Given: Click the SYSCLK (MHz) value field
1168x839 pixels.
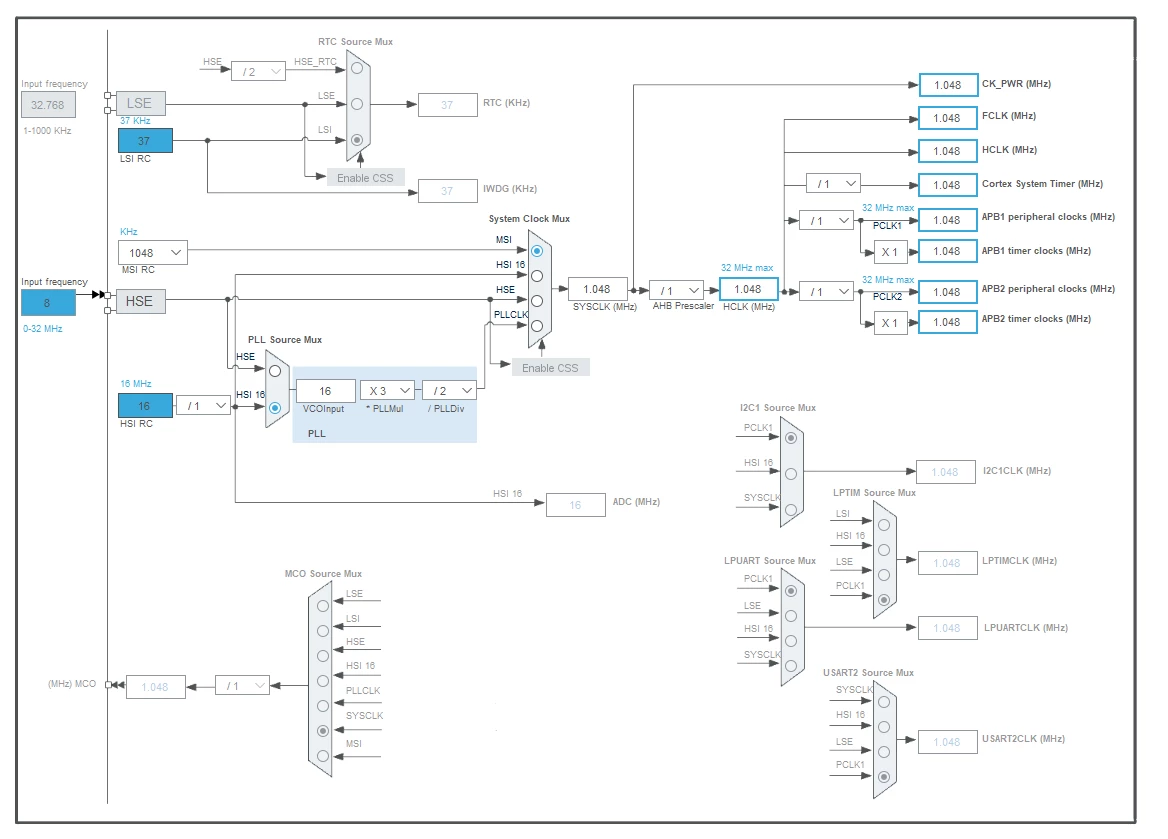Looking at the screenshot, I should pos(597,289).
